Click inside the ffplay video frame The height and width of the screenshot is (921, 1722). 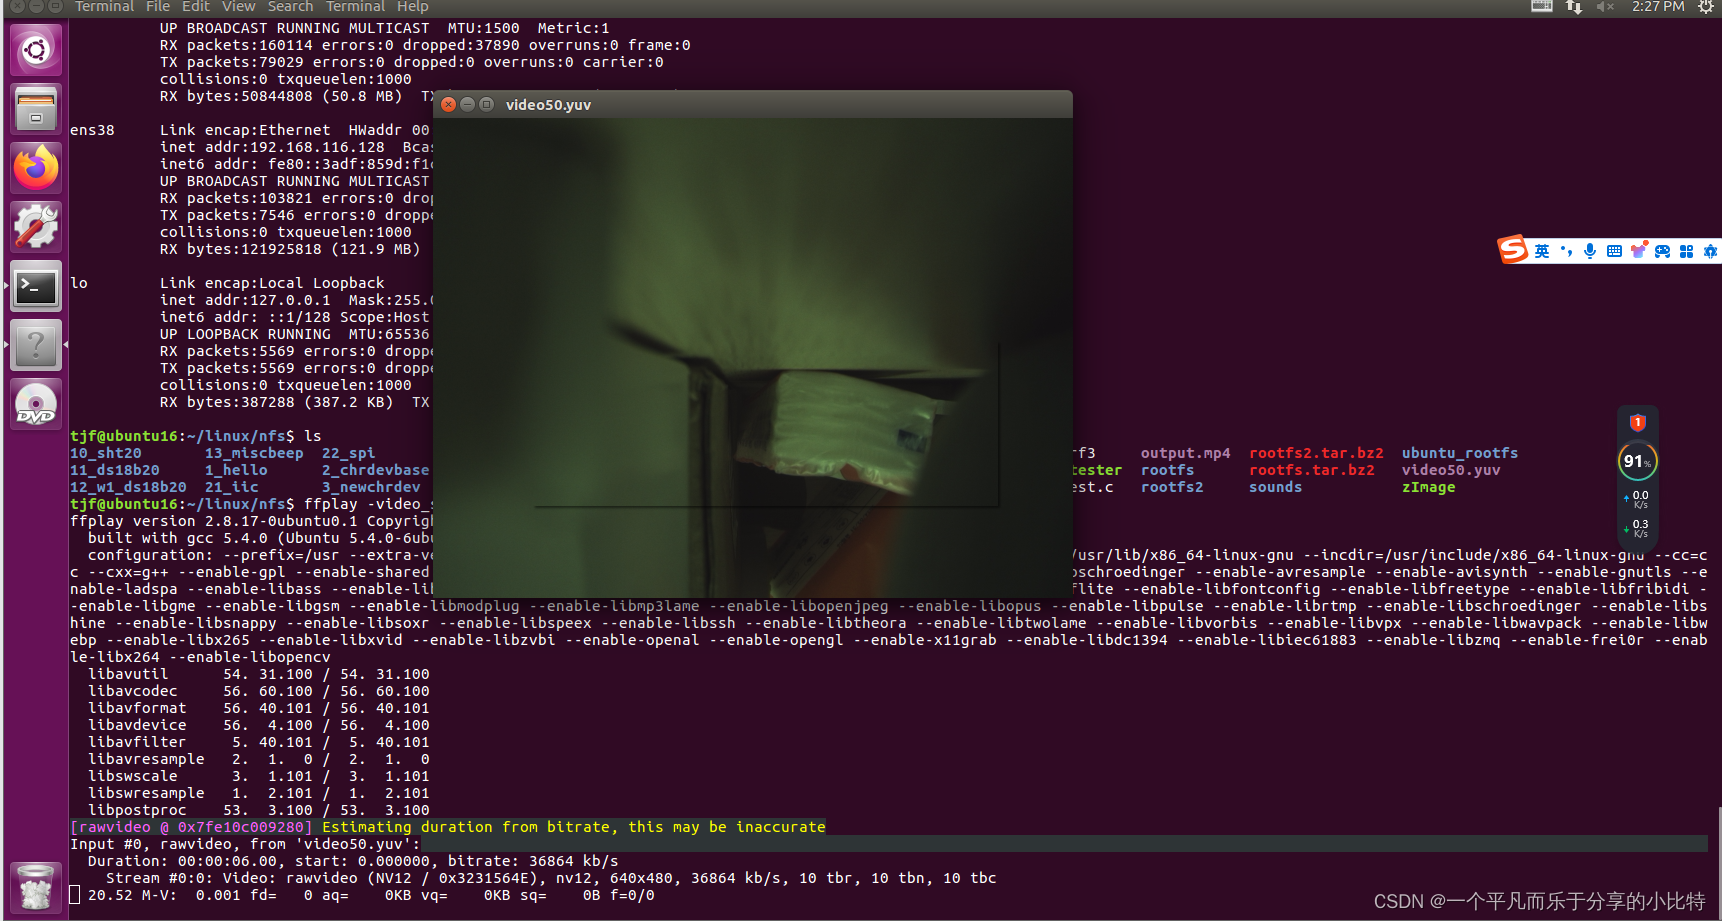[x=753, y=358]
